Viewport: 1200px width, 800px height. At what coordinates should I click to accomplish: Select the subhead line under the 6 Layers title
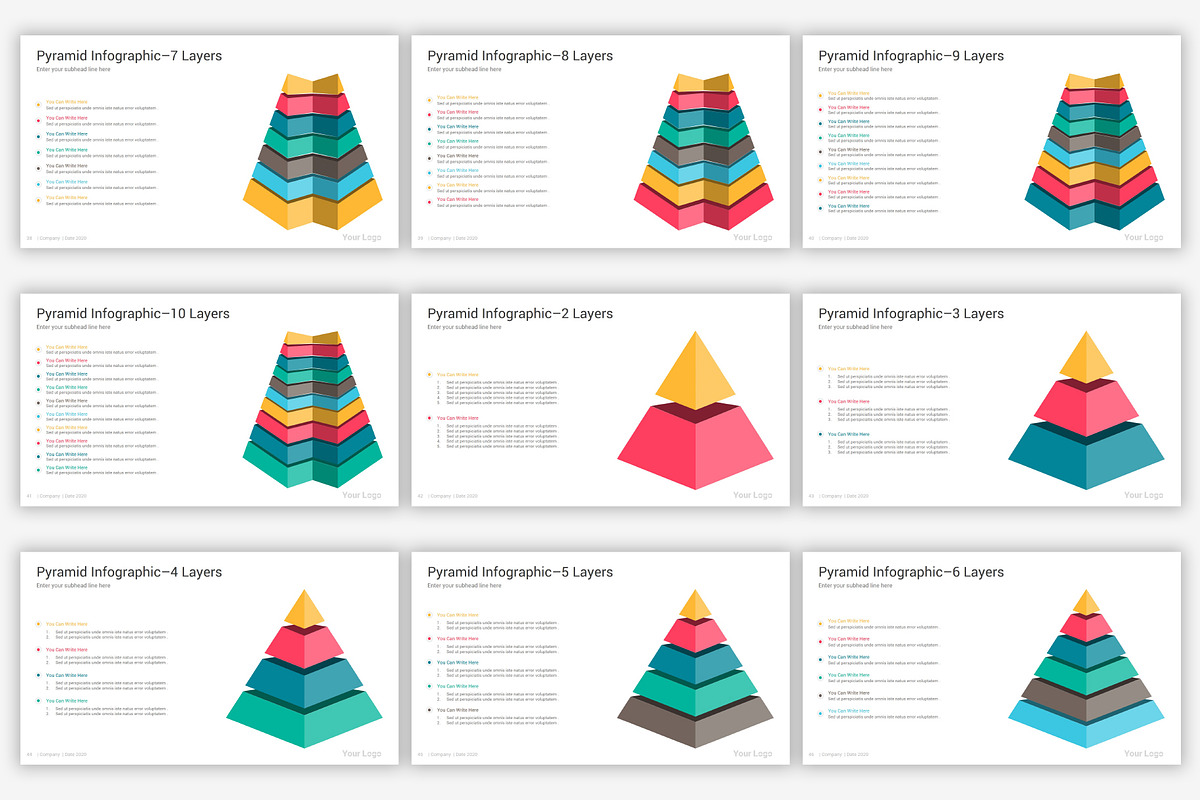pos(856,586)
